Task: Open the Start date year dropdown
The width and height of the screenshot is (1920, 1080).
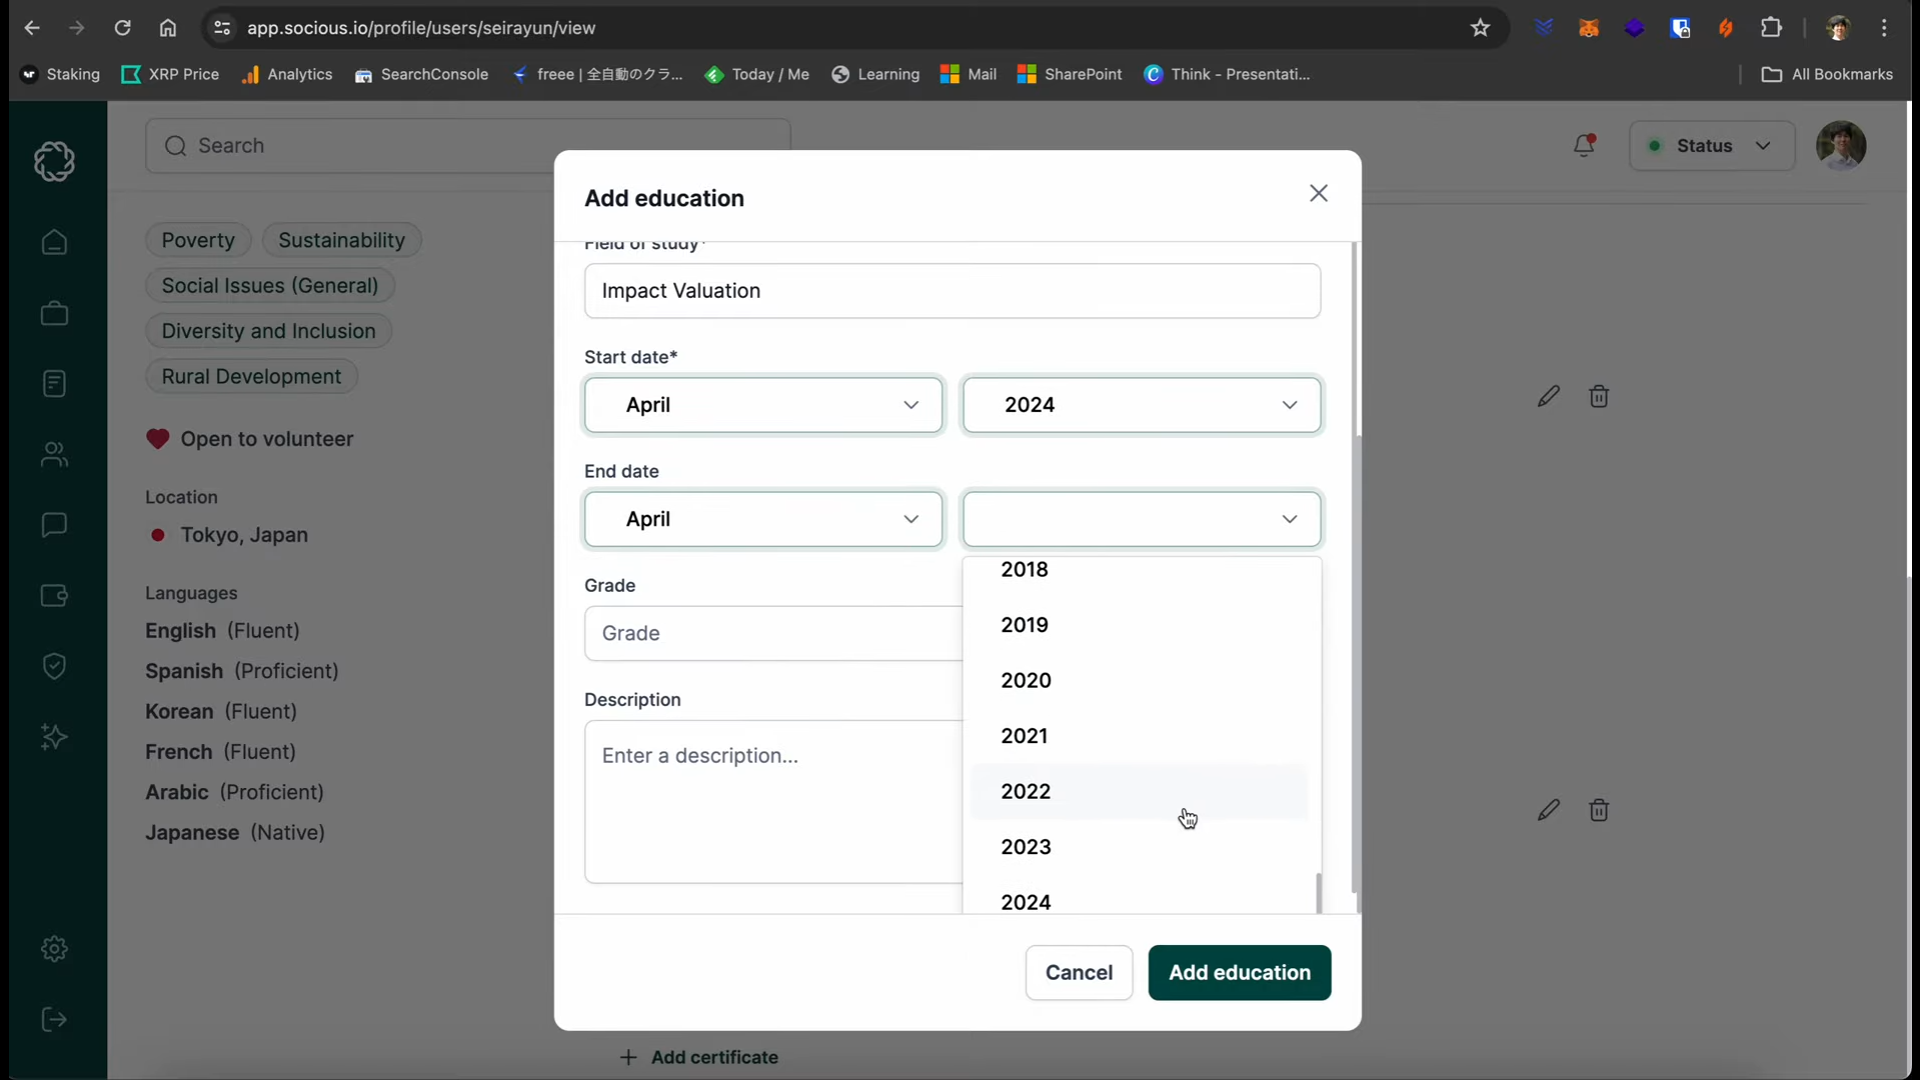Action: pyautogui.click(x=1141, y=405)
